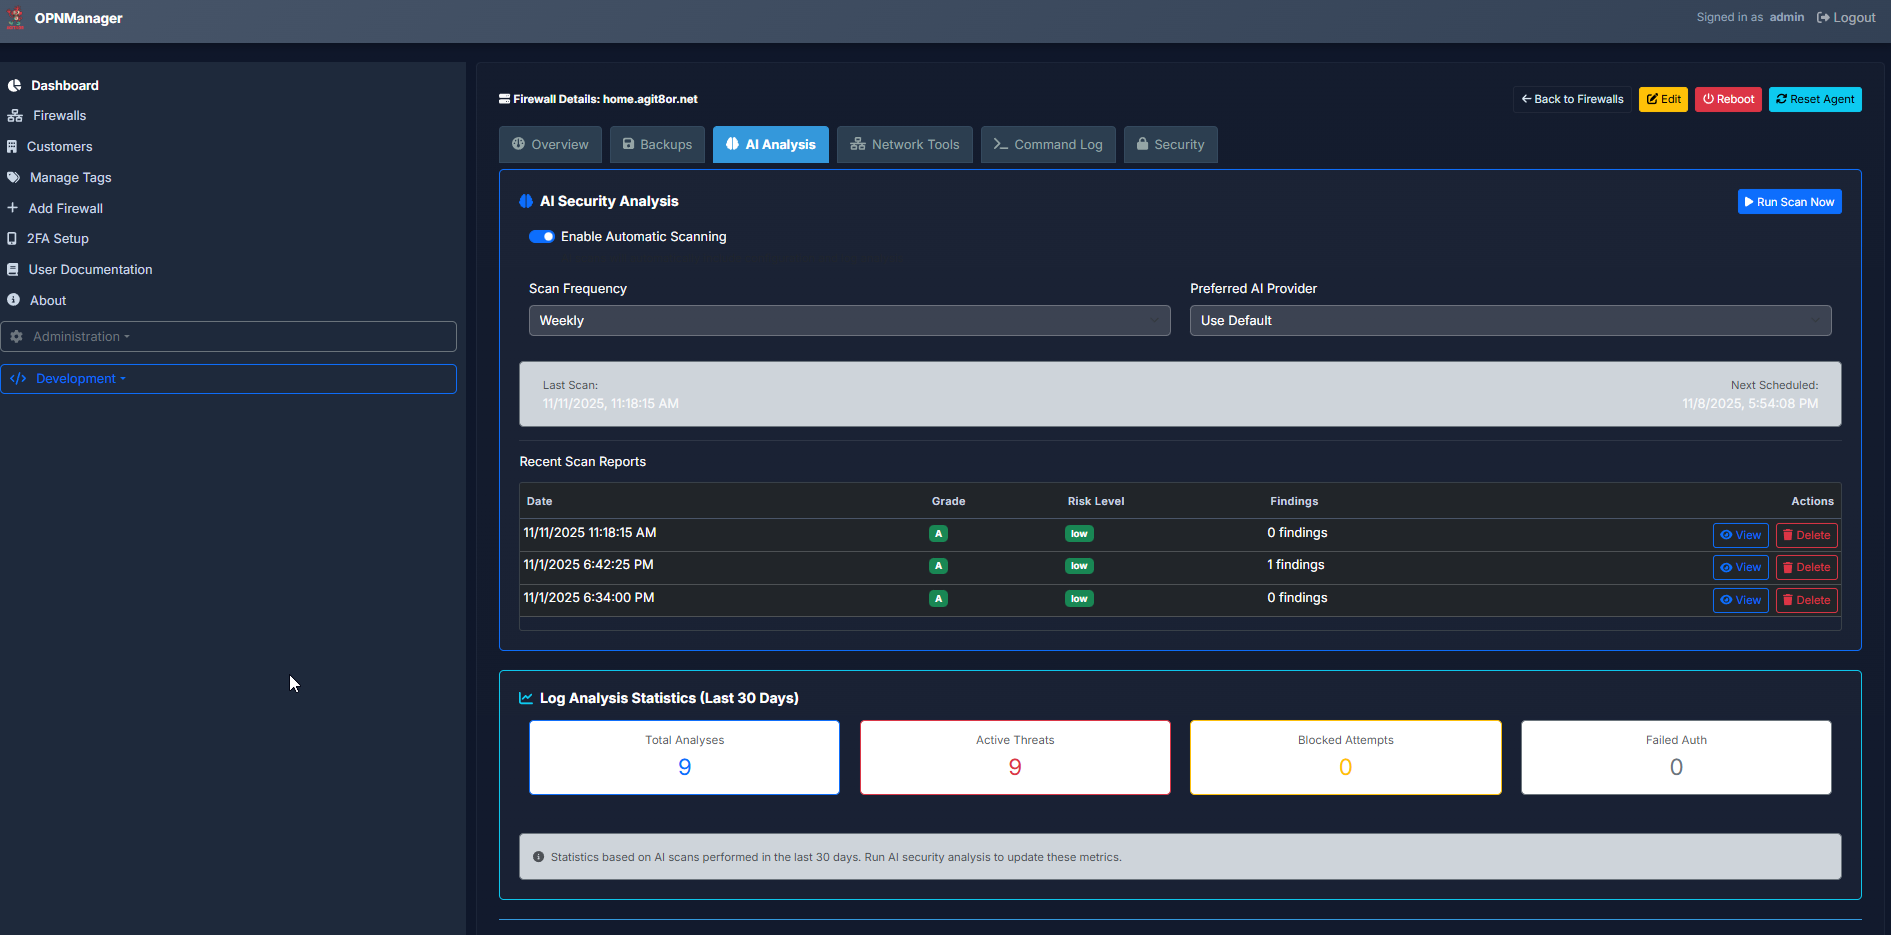Click the Active Threats statistics card
Screen dimensions: 1891x935
1015,758
